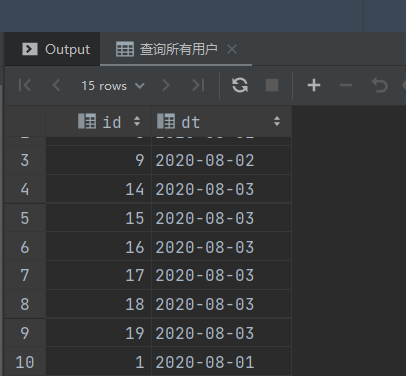Click the grid icon on 查询所有用户 tab
Image resolution: width=406 pixels, height=376 pixels.
125,49
